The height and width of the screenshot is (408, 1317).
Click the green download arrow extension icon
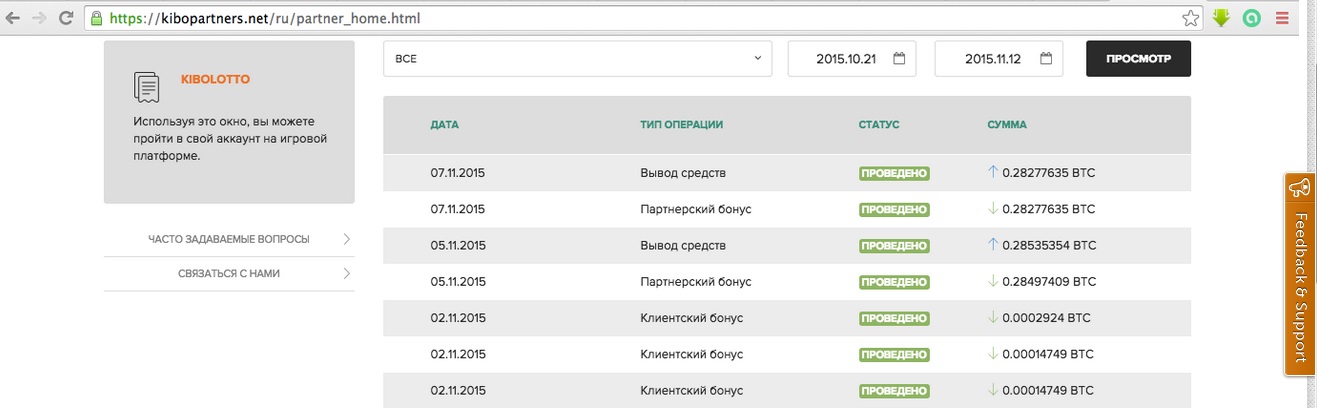[1221, 18]
